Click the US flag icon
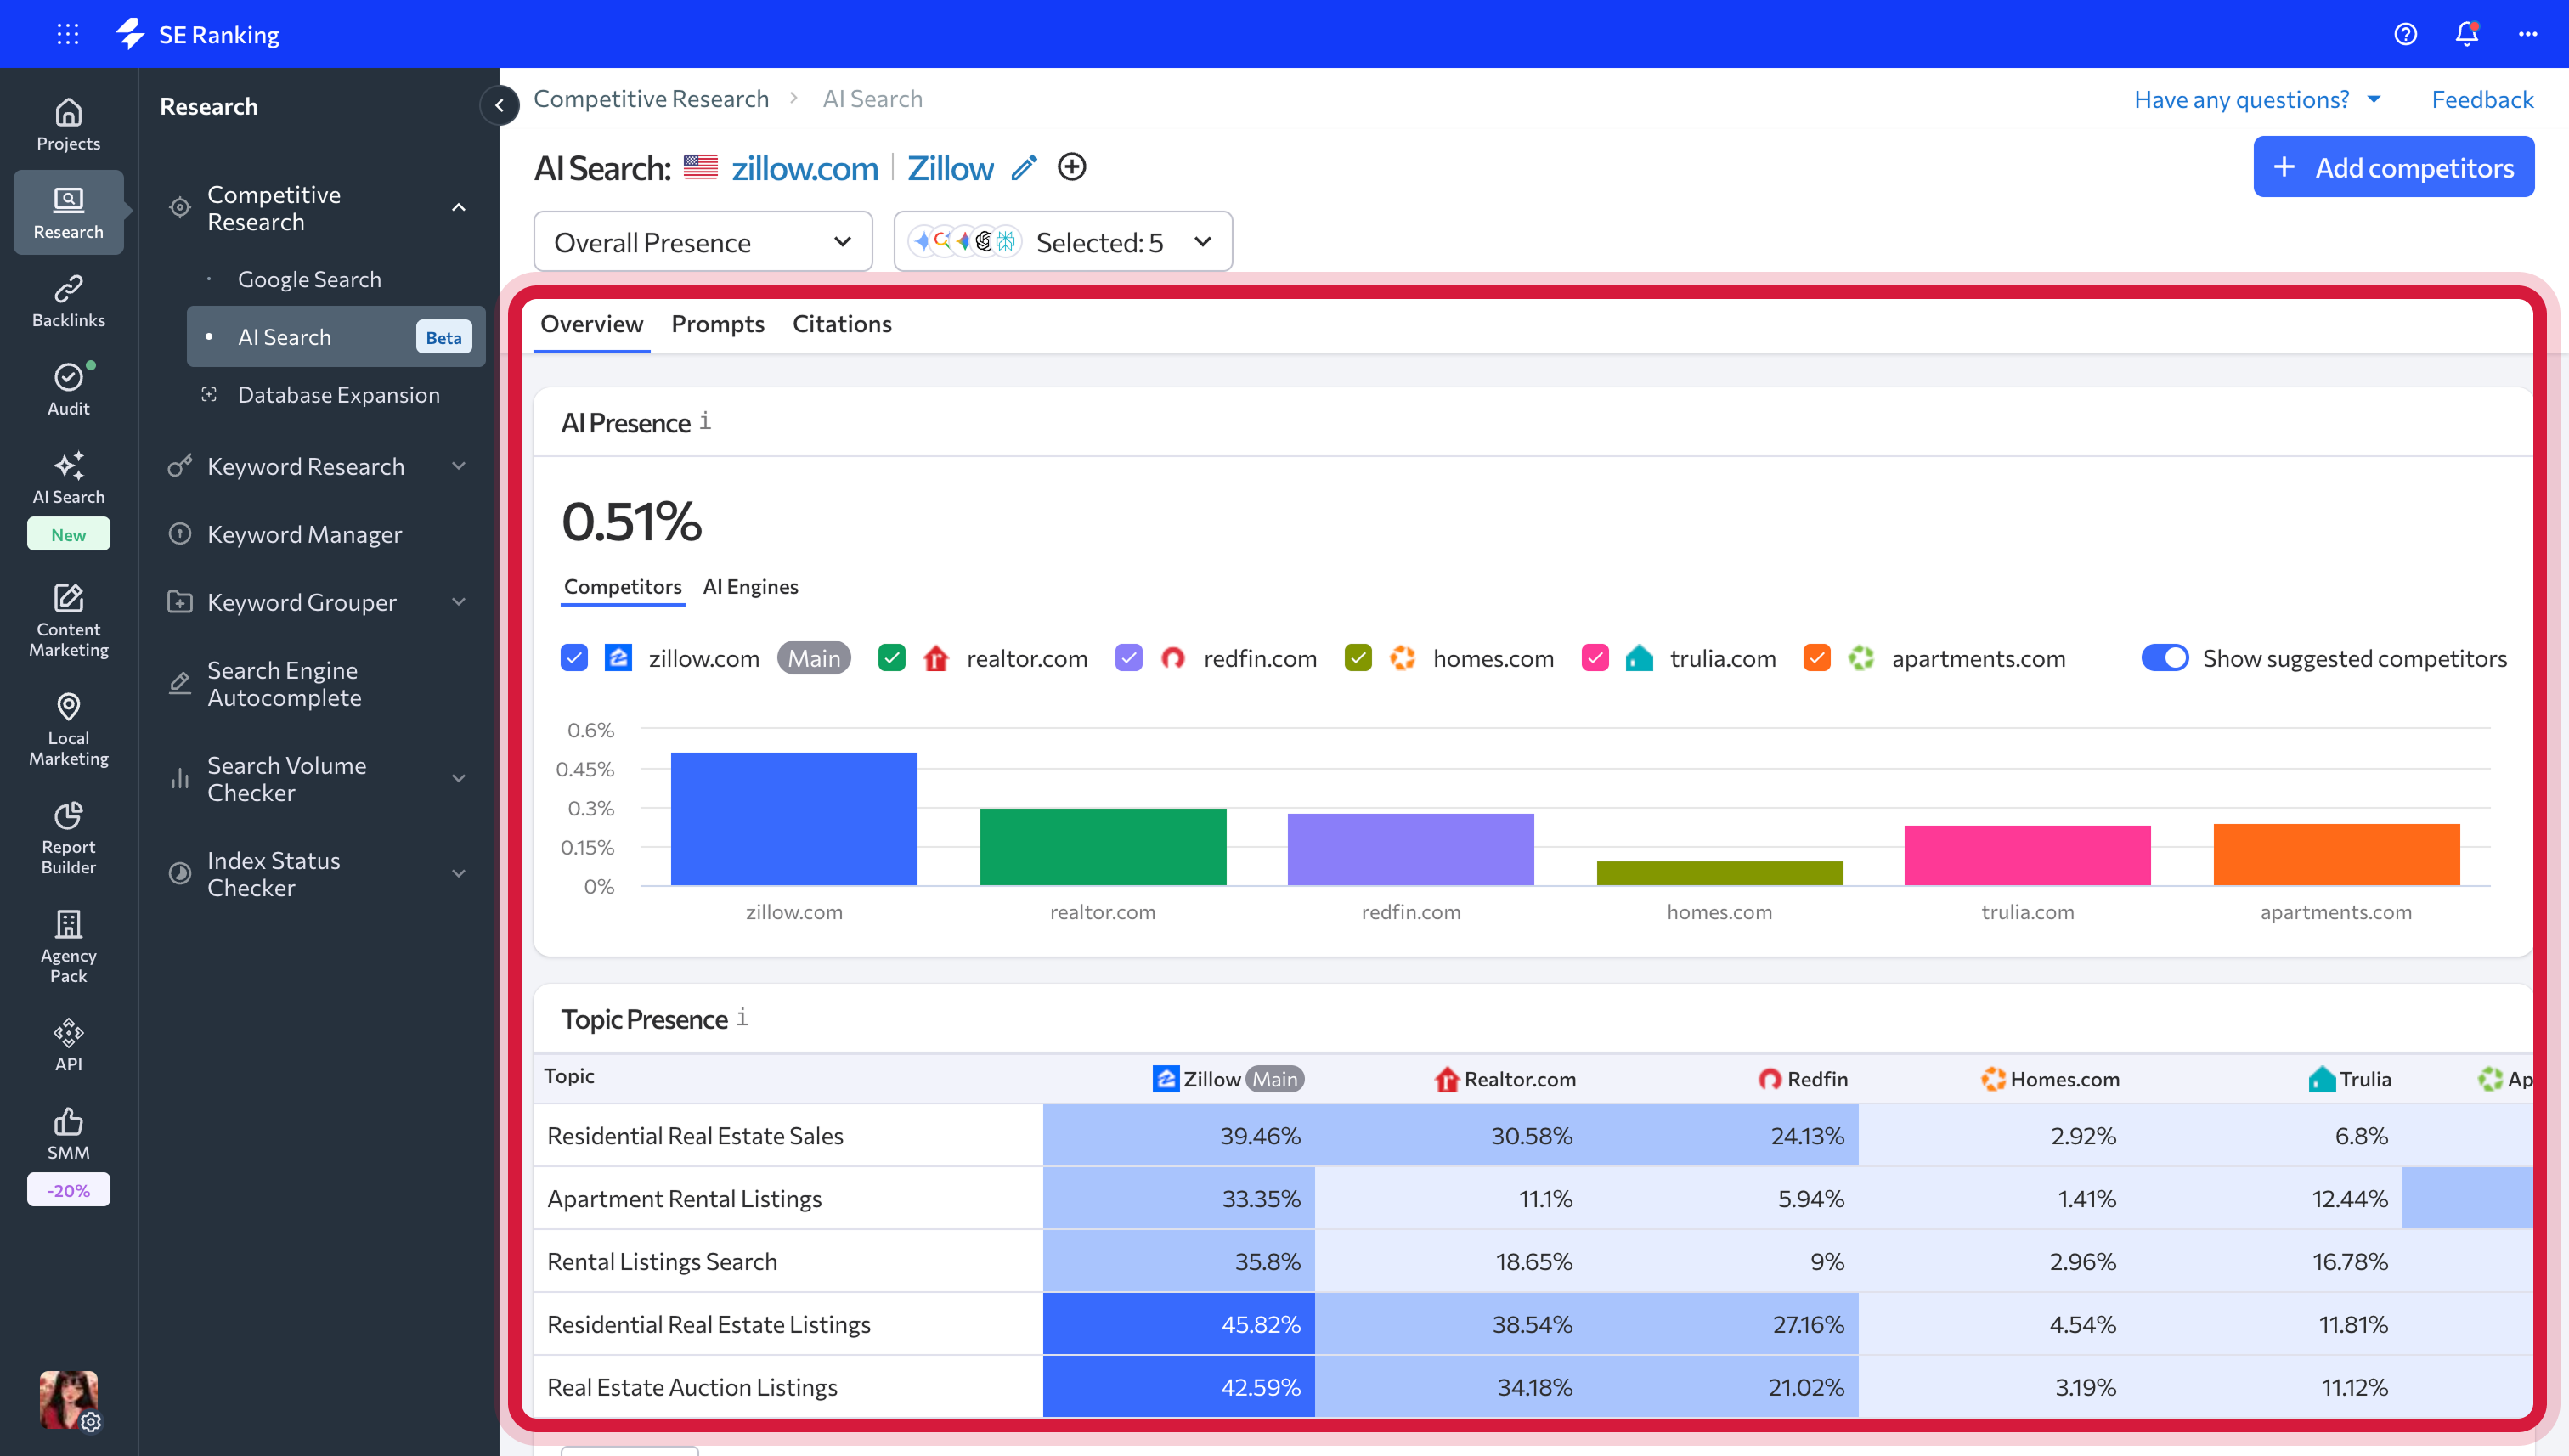 pos(700,167)
